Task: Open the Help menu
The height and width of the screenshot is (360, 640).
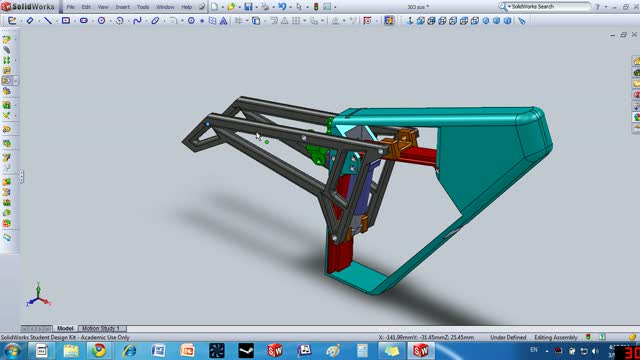Action: pos(187,7)
